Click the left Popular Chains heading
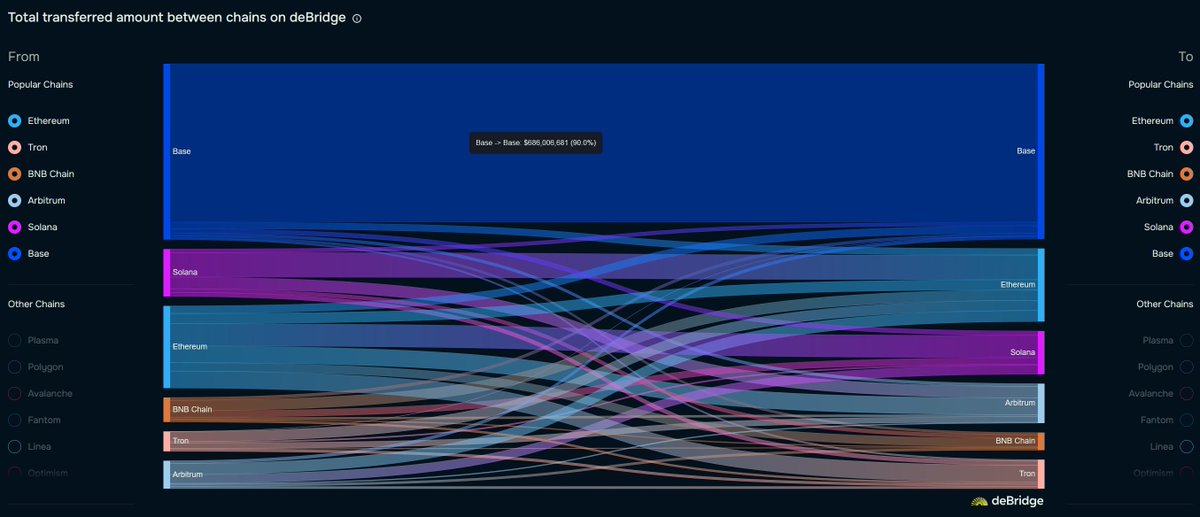The height and width of the screenshot is (517, 1200). coord(40,85)
